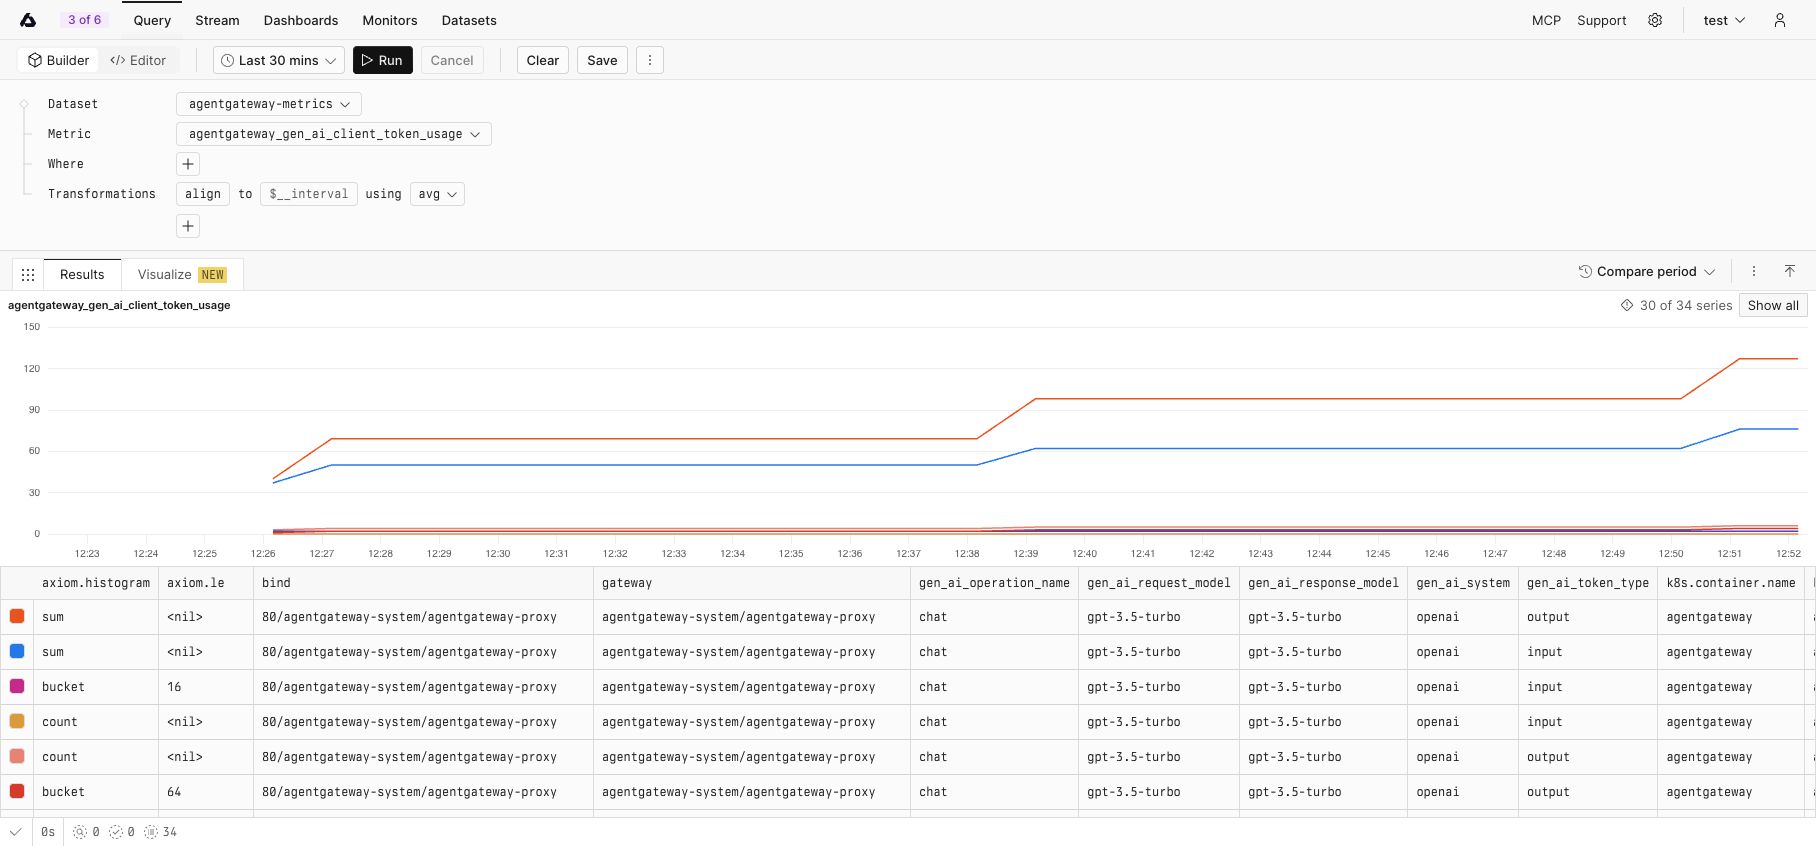Click the checkmark status icon in footer

coord(16,832)
